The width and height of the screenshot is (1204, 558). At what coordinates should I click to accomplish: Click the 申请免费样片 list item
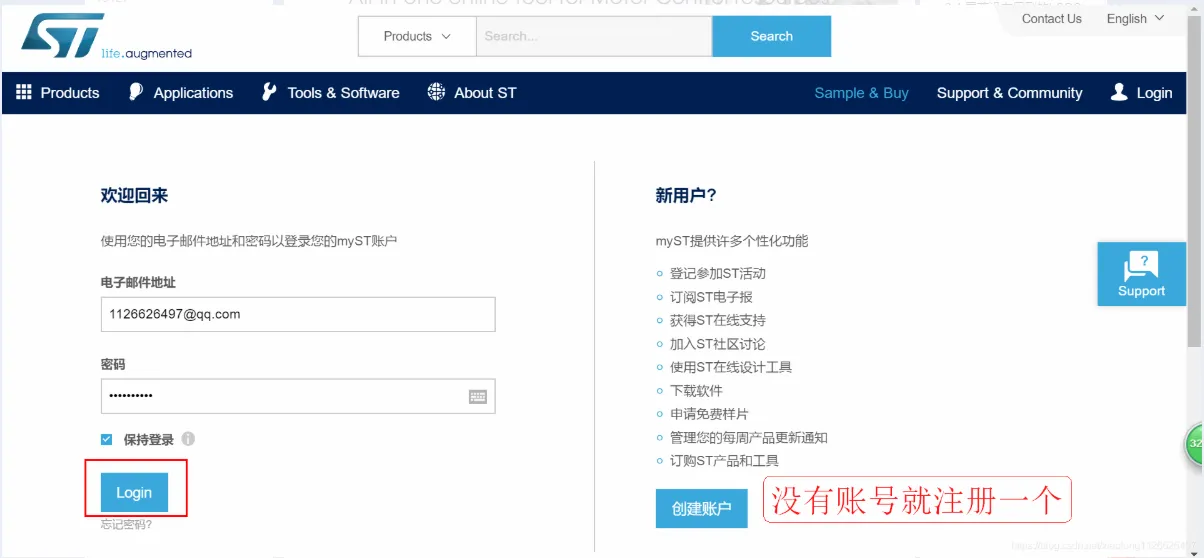click(709, 414)
